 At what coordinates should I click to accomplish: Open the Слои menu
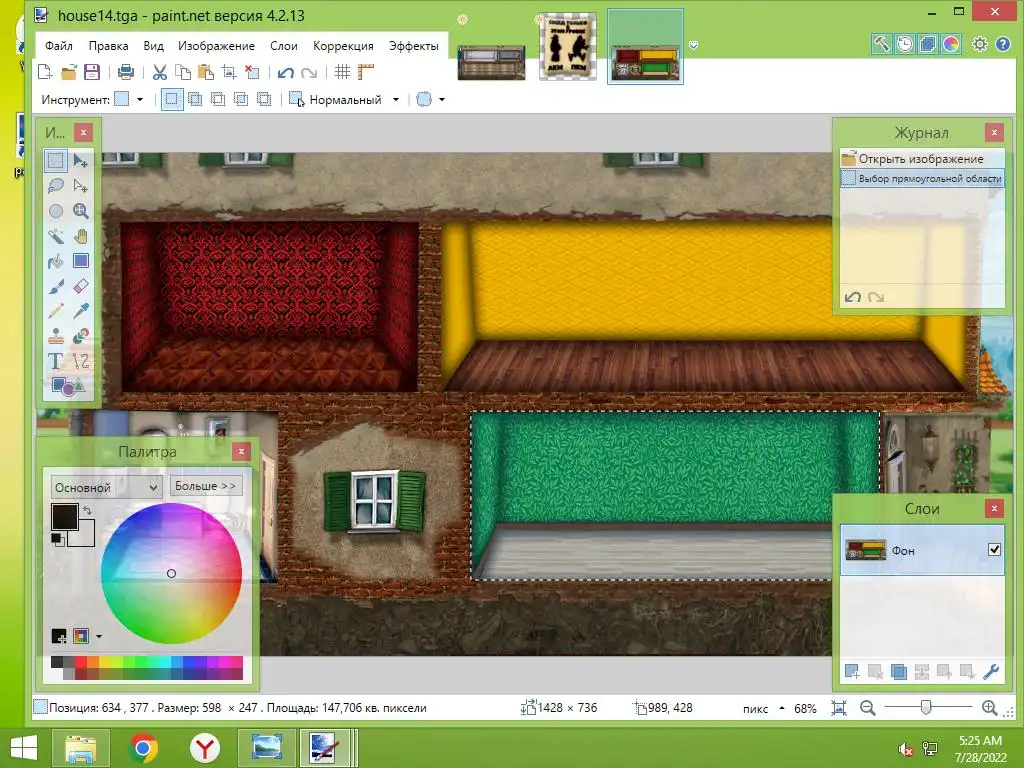tap(284, 46)
